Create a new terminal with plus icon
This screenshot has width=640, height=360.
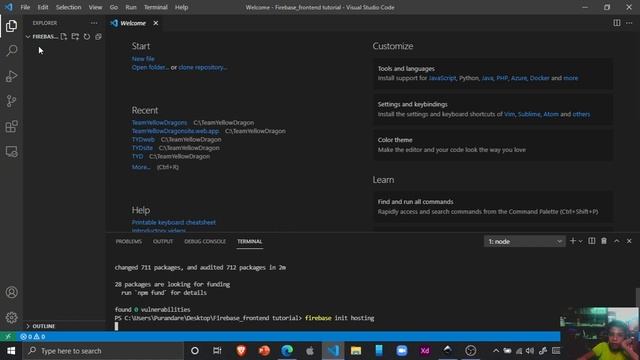click(x=572, y=241)
